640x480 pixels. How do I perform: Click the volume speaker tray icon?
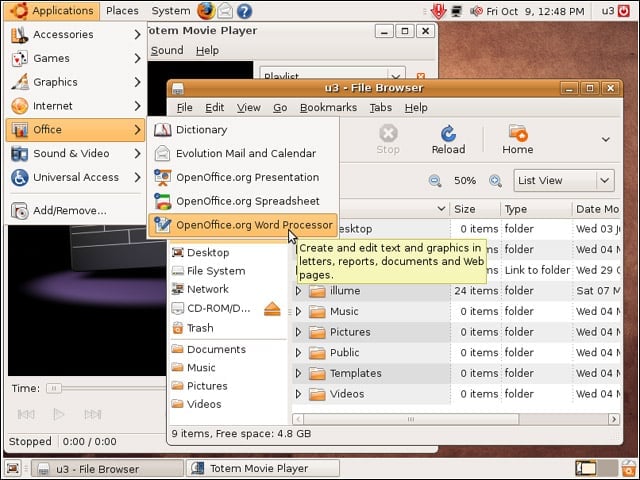click(476, 11)
